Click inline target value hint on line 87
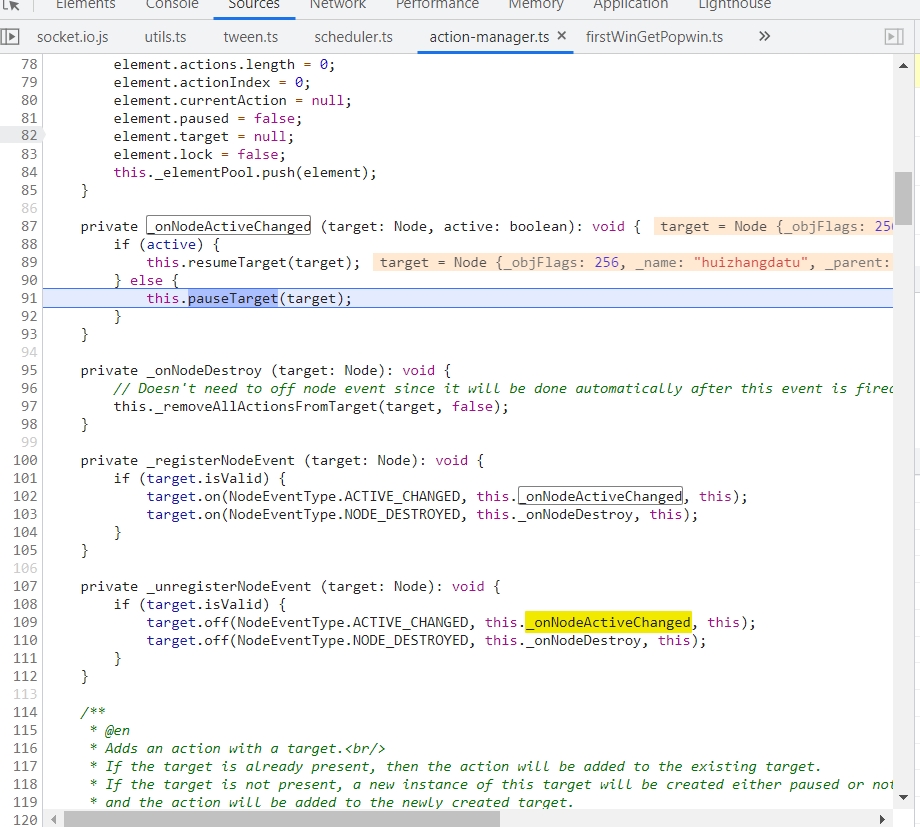The image size is (920, 827). pos(773,227)
